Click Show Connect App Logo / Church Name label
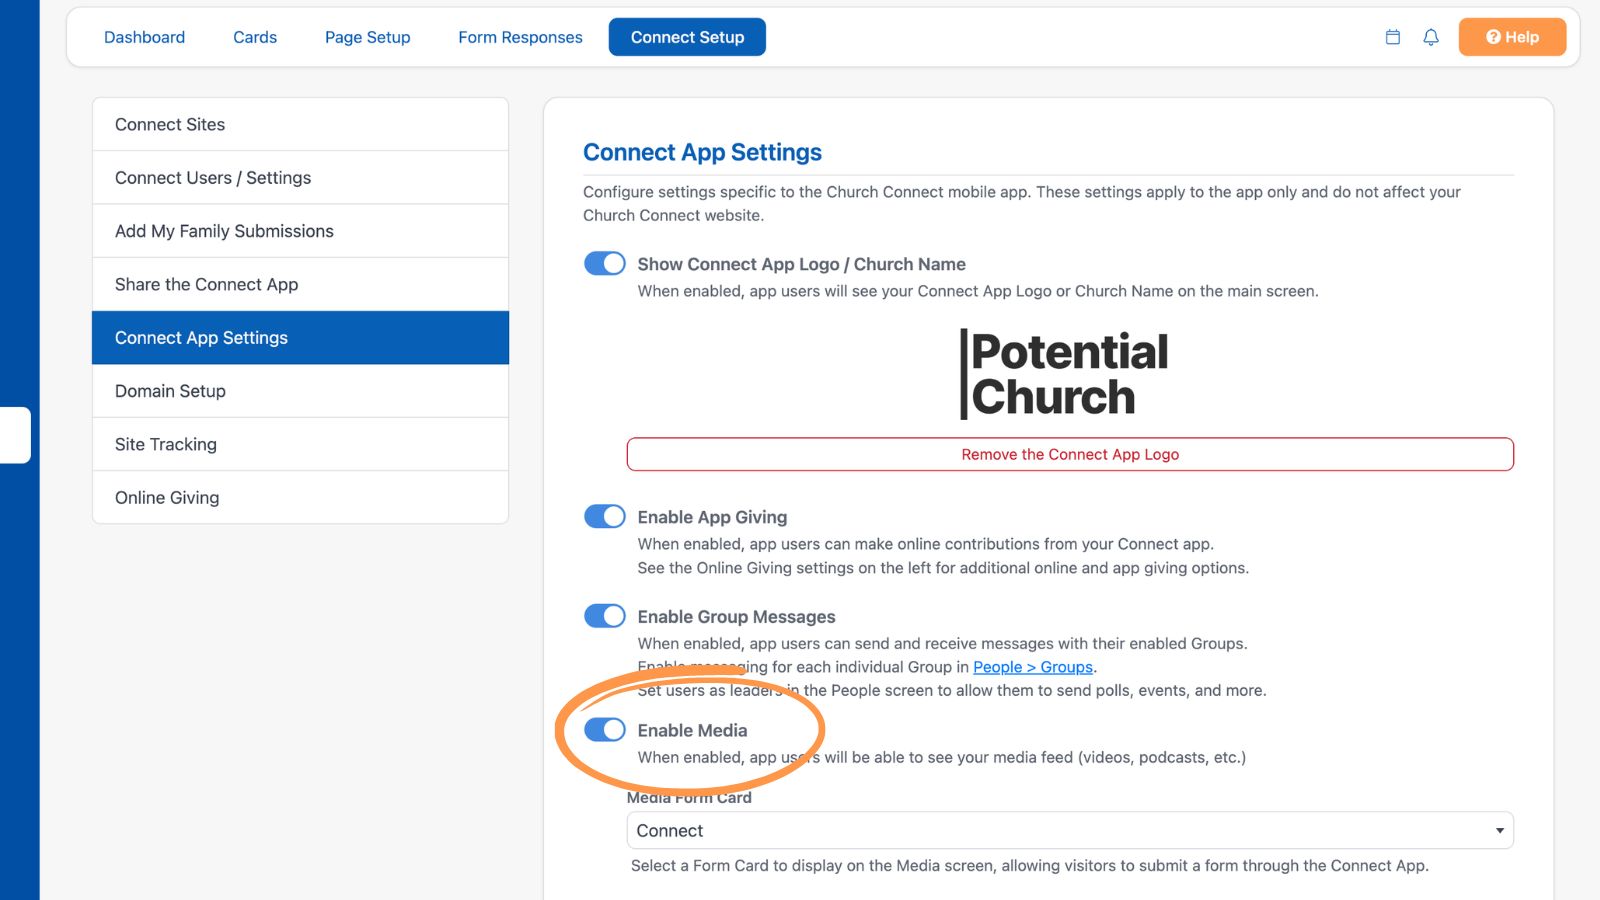Viewport: 1600px width, 900px height. (801, 264)
